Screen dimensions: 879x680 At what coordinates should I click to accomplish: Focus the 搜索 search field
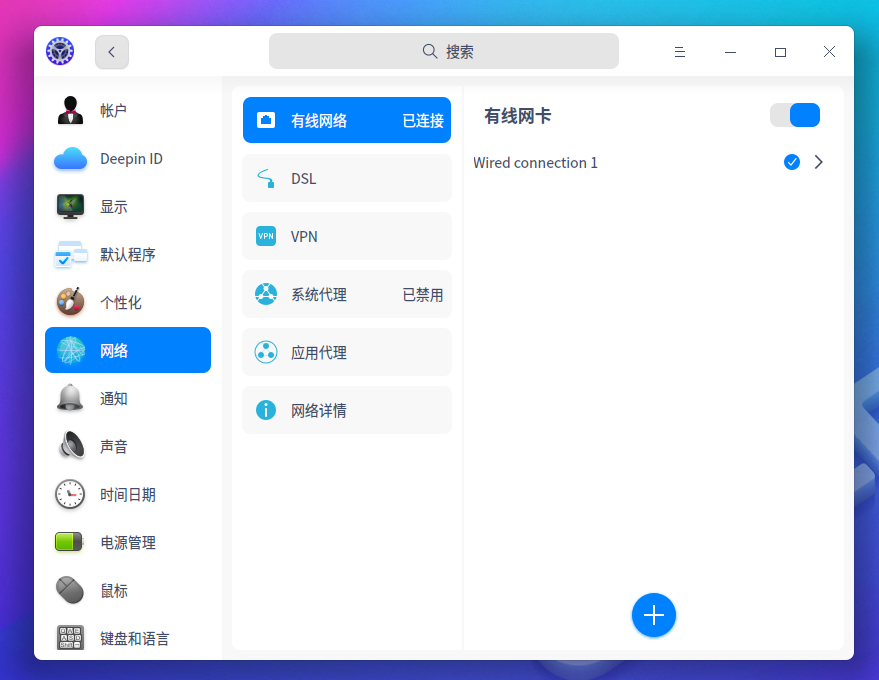pyautogui.click(x=443, y=52)
